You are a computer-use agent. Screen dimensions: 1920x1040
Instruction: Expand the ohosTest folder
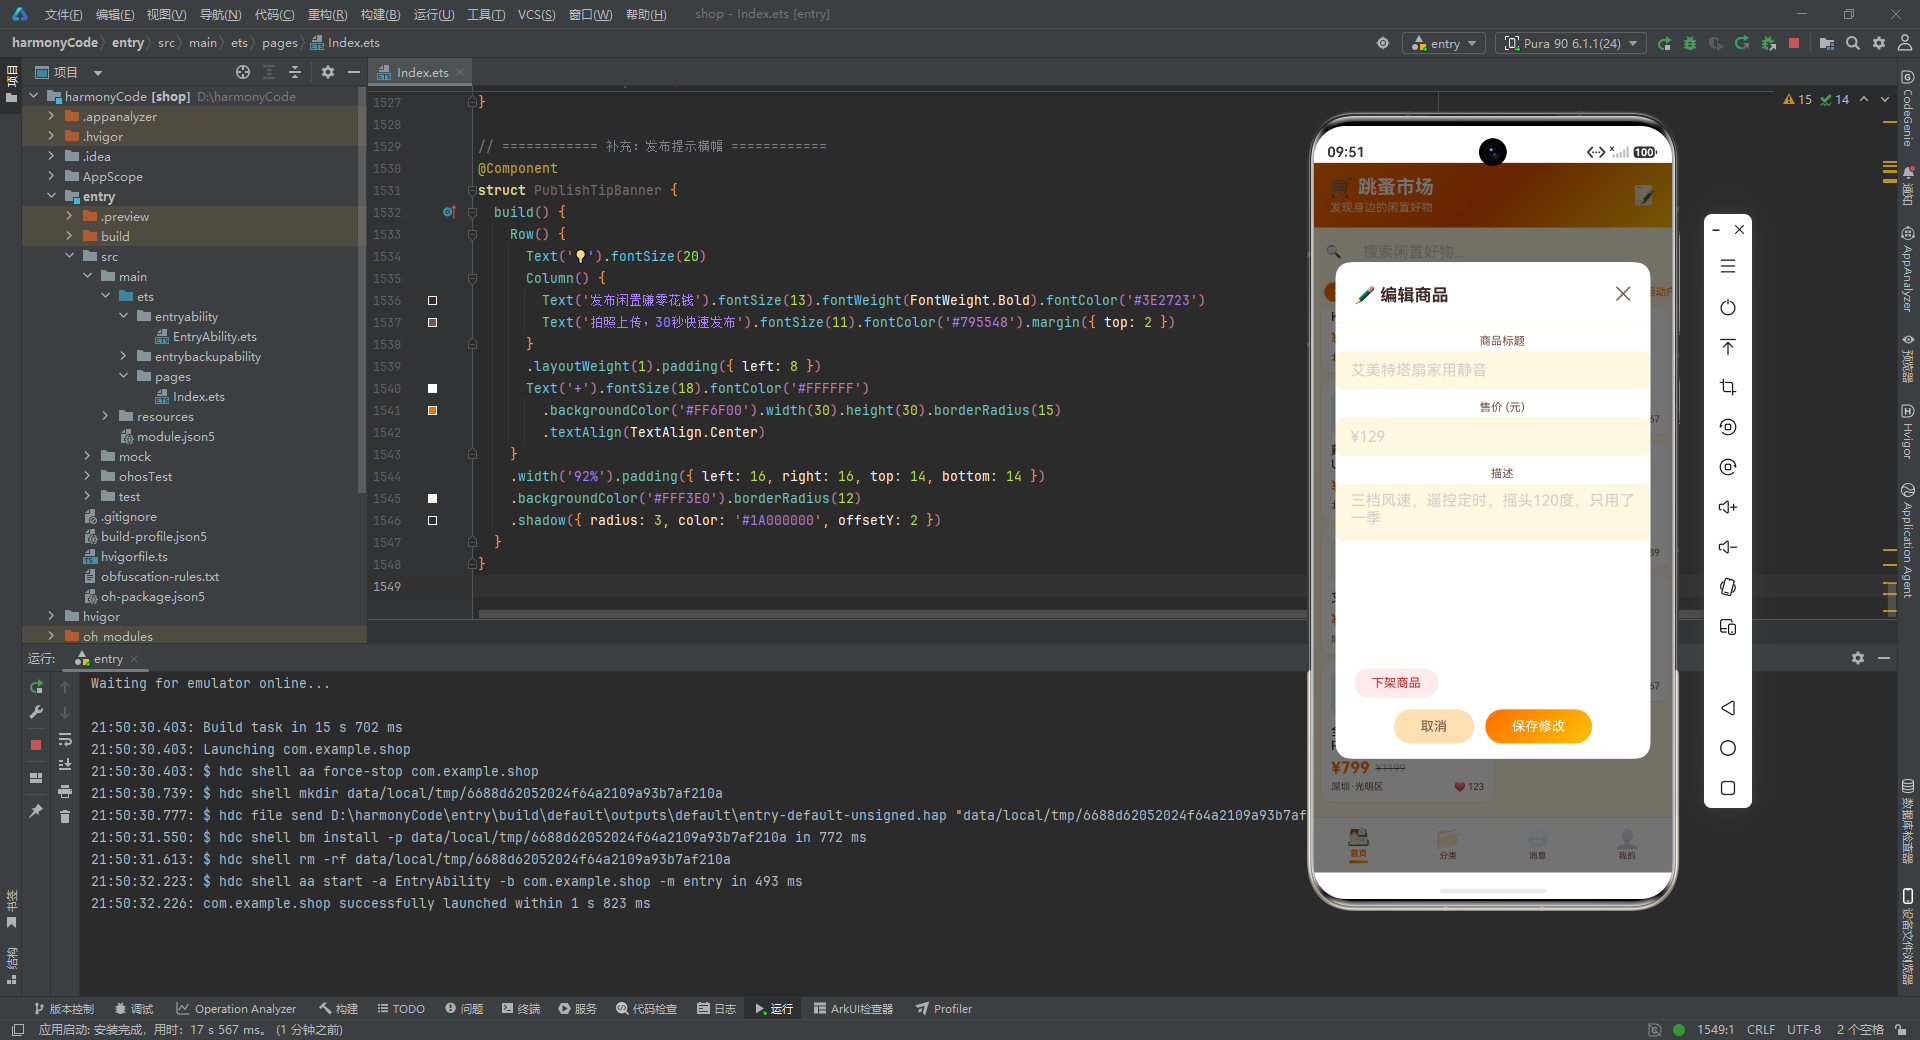pyautogui.click(x=87, y=476)
